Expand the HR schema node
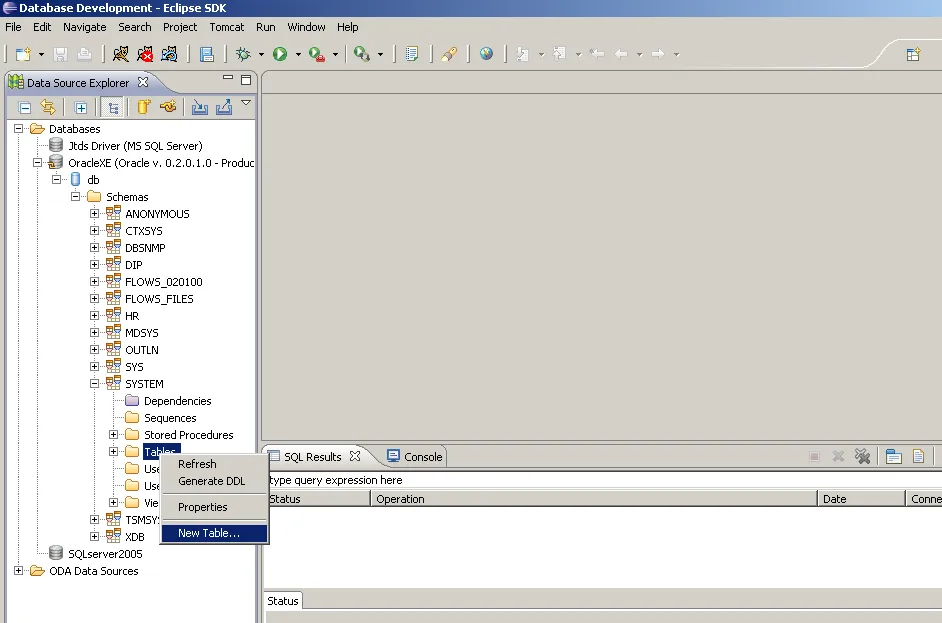The height and width of the screenshot is (623, 942). (95, 316)
